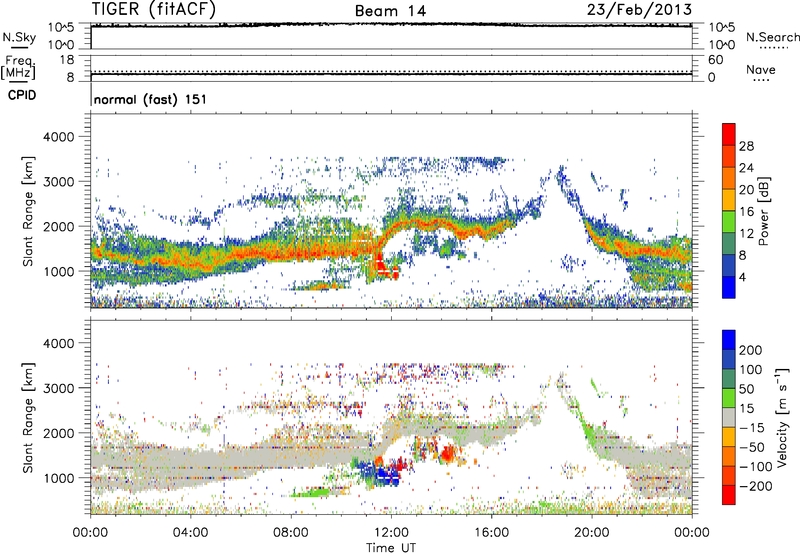This screenshot has width=800, height=554.
Task: Click the 1000 tick on velocity panel axis
Action: [x=59, y=478]
